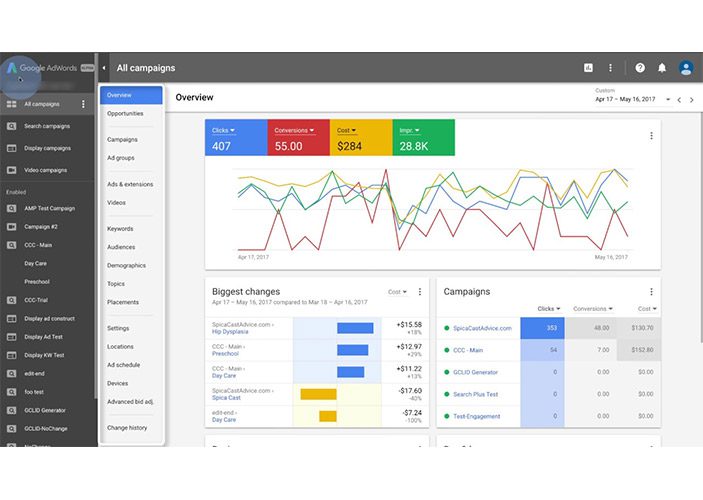The width and height of the screenshot is (703, 500).
Task: Open the Locations menu item
Action: (x=120, y=347)
